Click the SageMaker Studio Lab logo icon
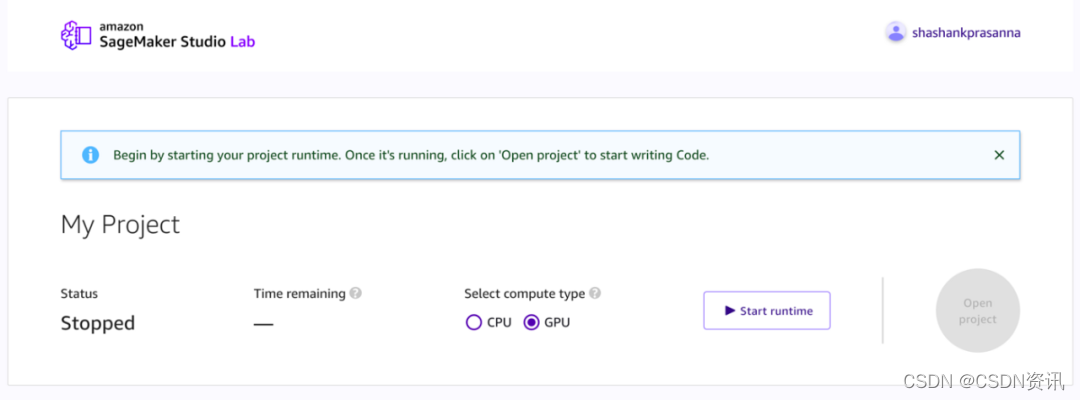The height and width of the screenshot is (400, 1080). (x=76, y=35)
